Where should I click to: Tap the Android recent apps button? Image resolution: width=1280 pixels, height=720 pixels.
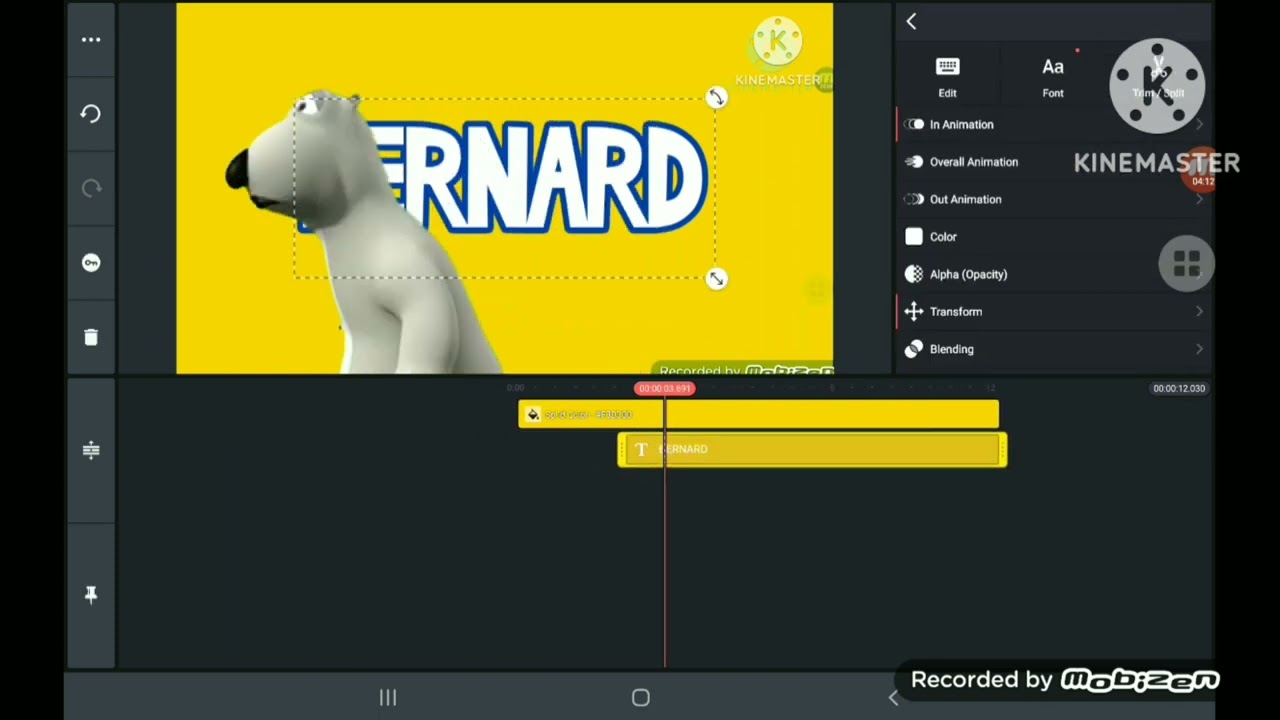[388, 698]
